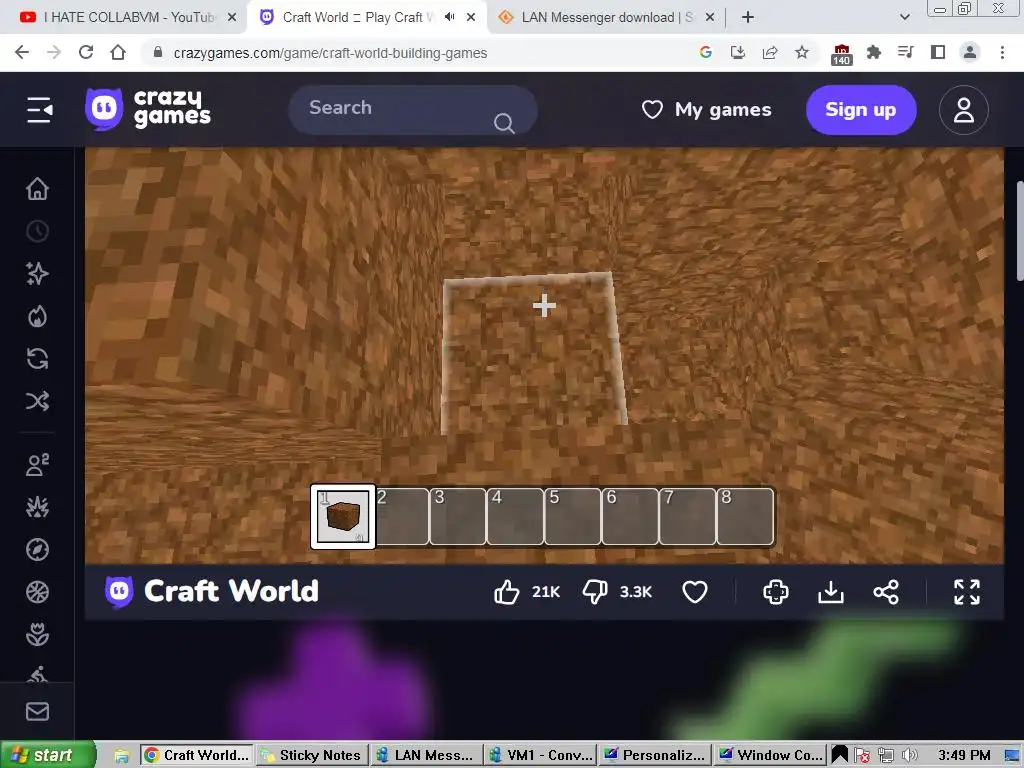
Task: Click the search magnifier icon
Action: point(504,123)
